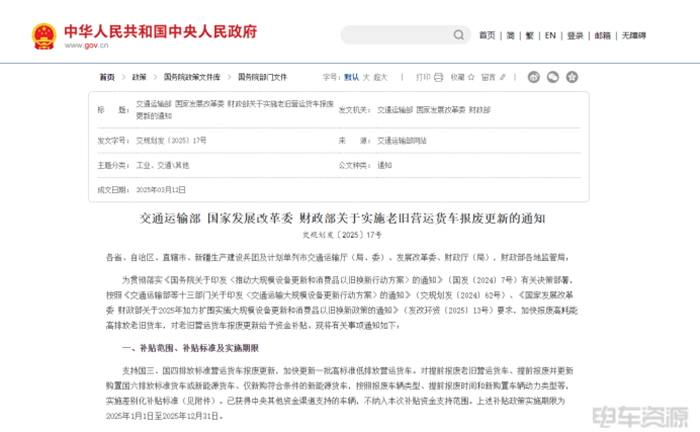
Task: Share the page via Weibo icon
Action: point(534,77)
